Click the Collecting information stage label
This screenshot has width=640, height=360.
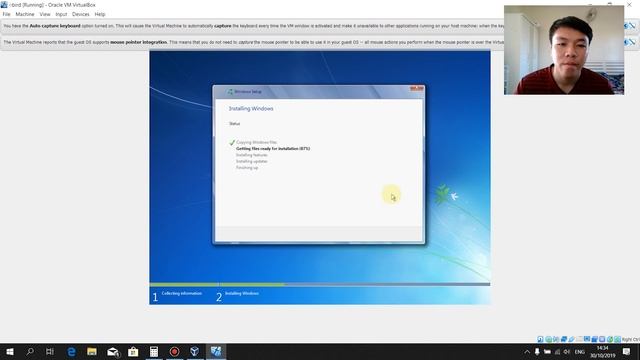click(x=182, y=293)
